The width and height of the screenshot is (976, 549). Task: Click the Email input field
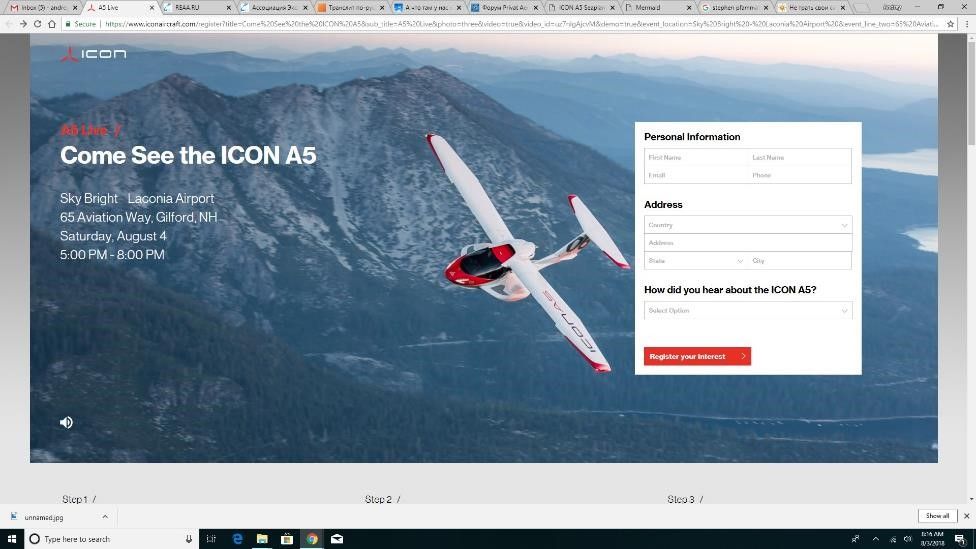pos(696,175)
